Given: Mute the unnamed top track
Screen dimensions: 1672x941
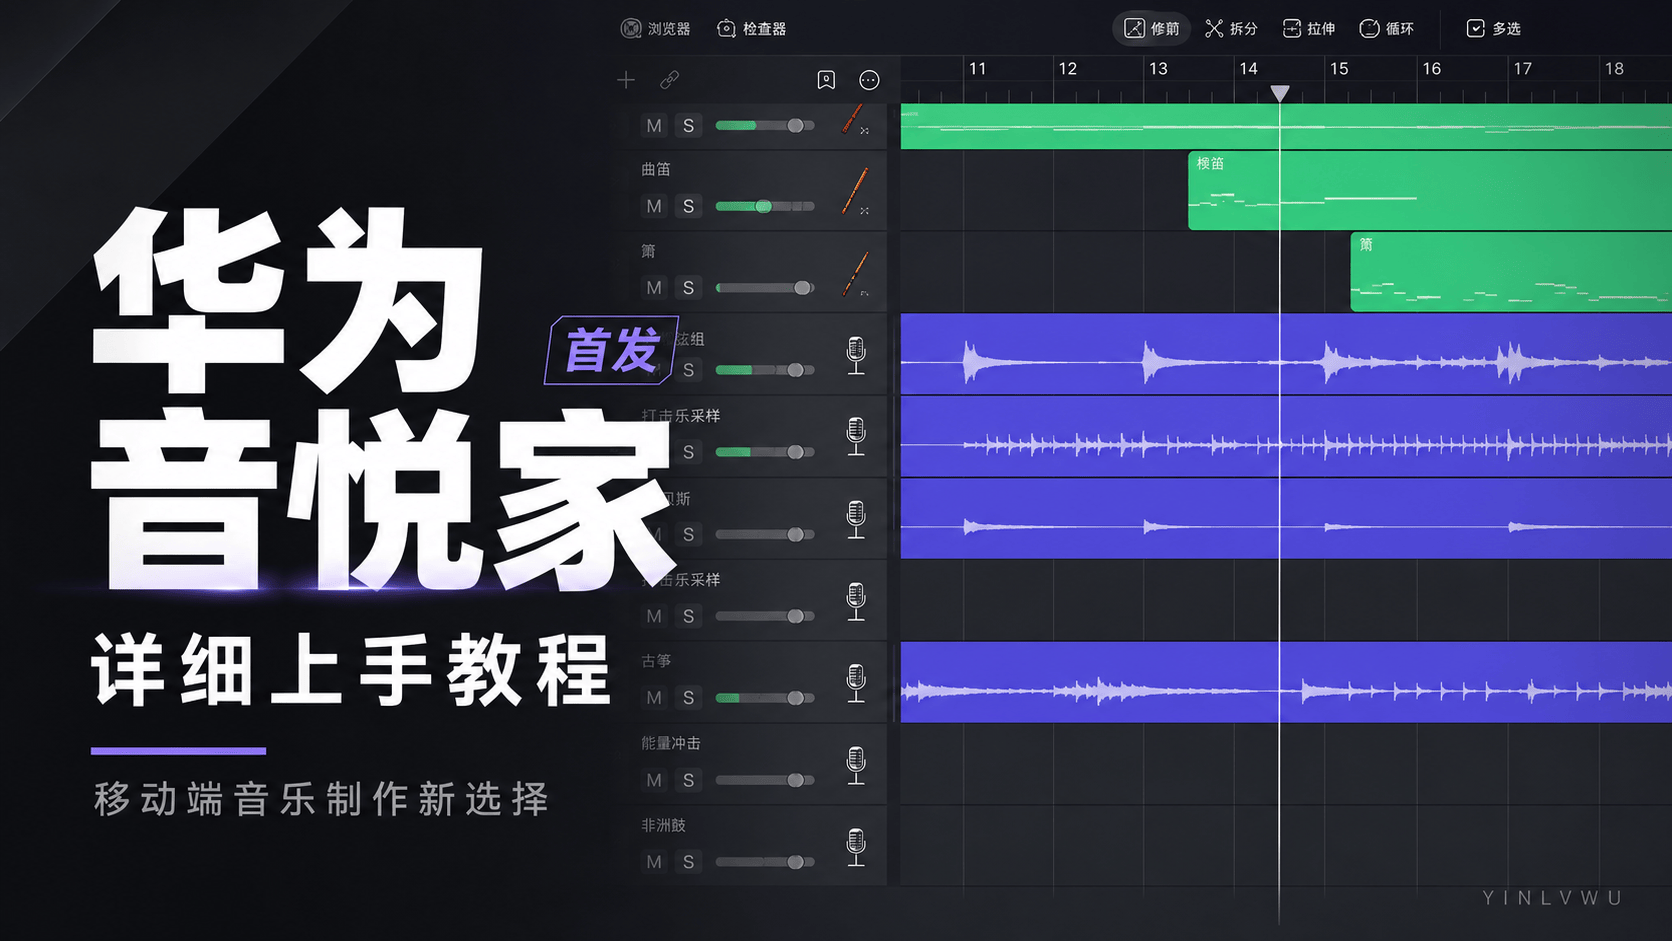Looking at the screenshot, I should tap(654, 126).
